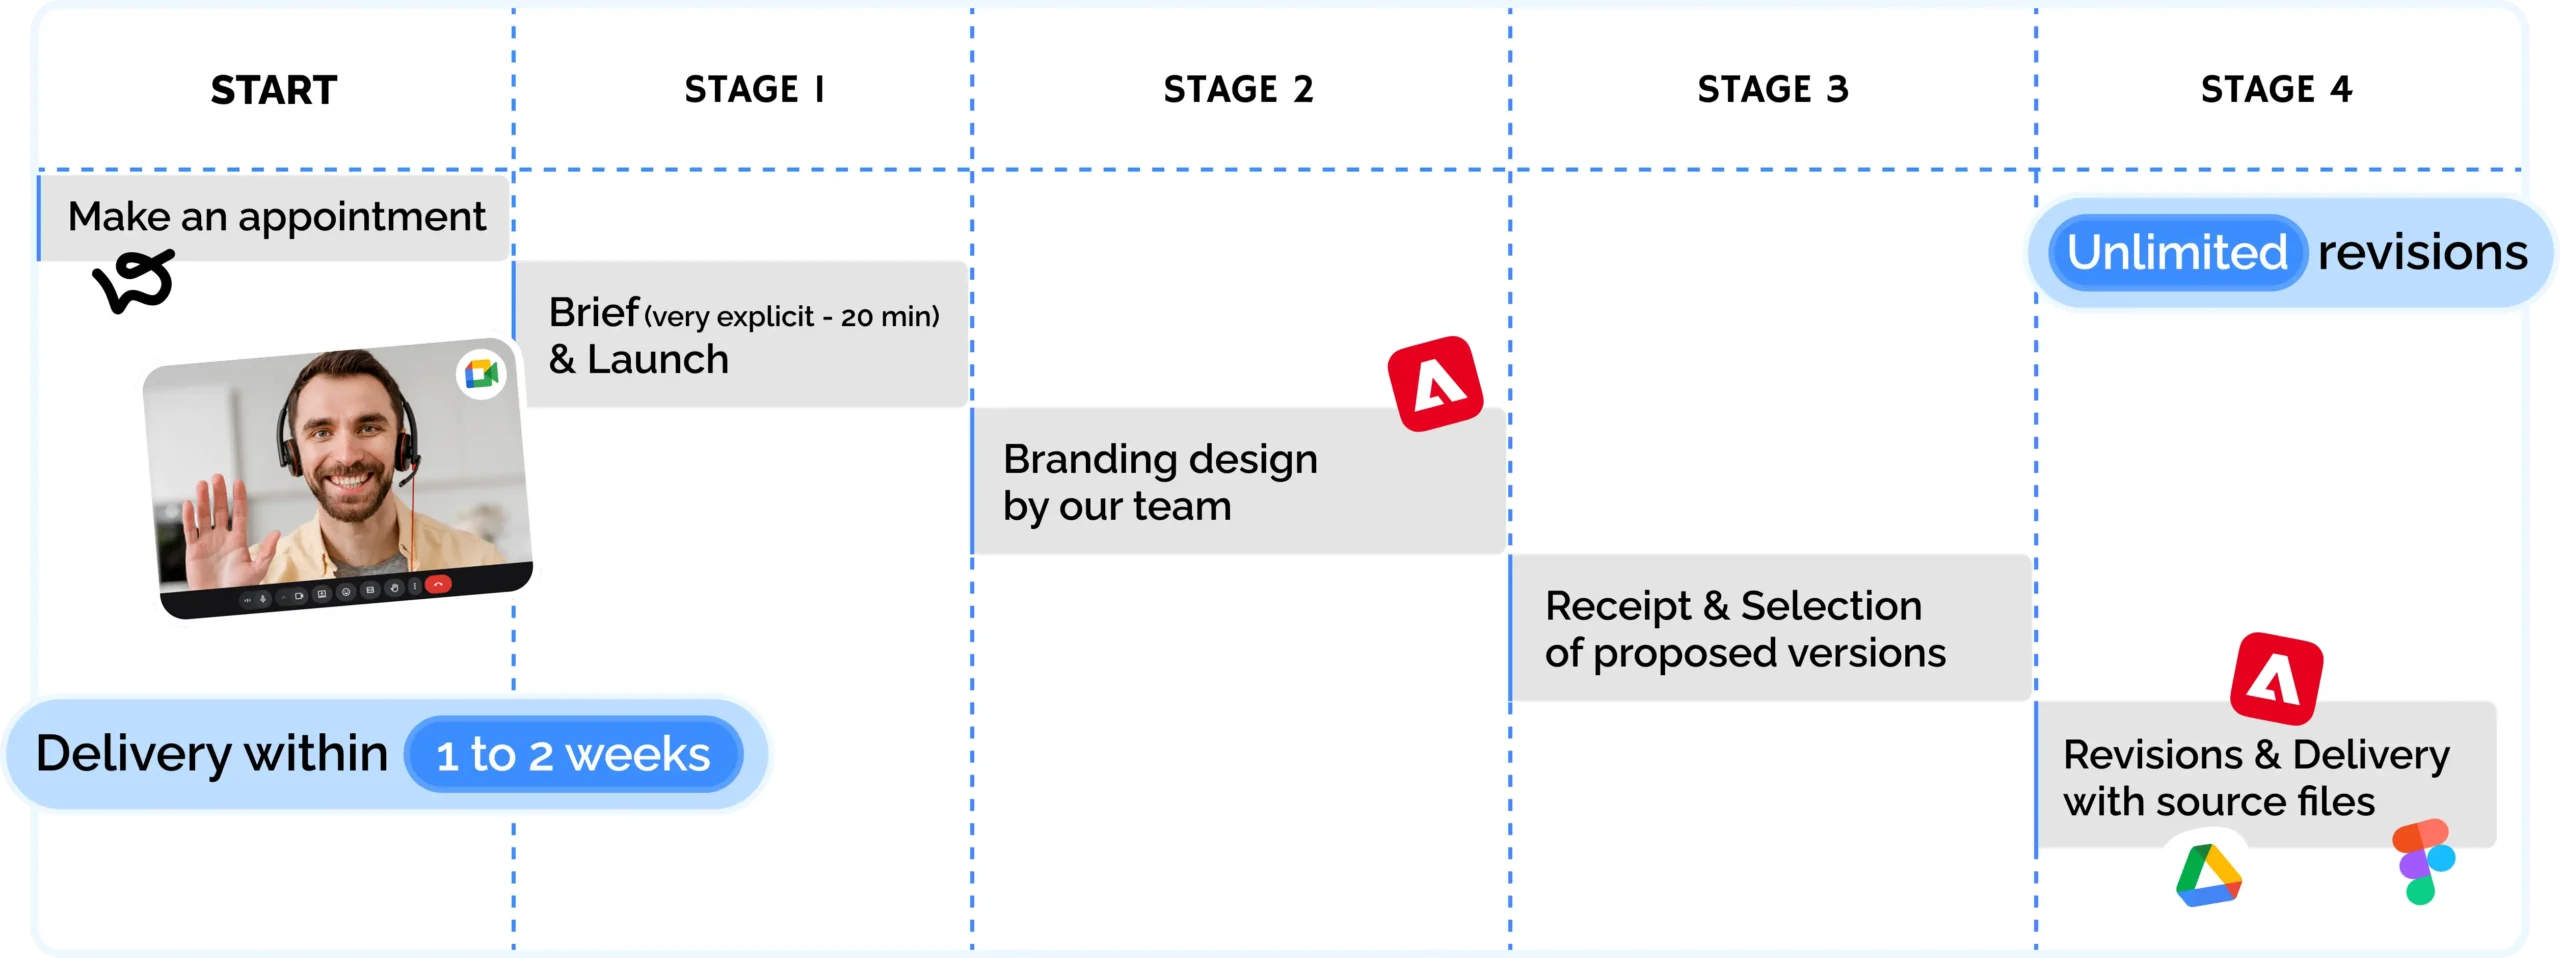Click the raise hand icon in call bar
The width and height of the screenshot is (2560, 958).
394,588
